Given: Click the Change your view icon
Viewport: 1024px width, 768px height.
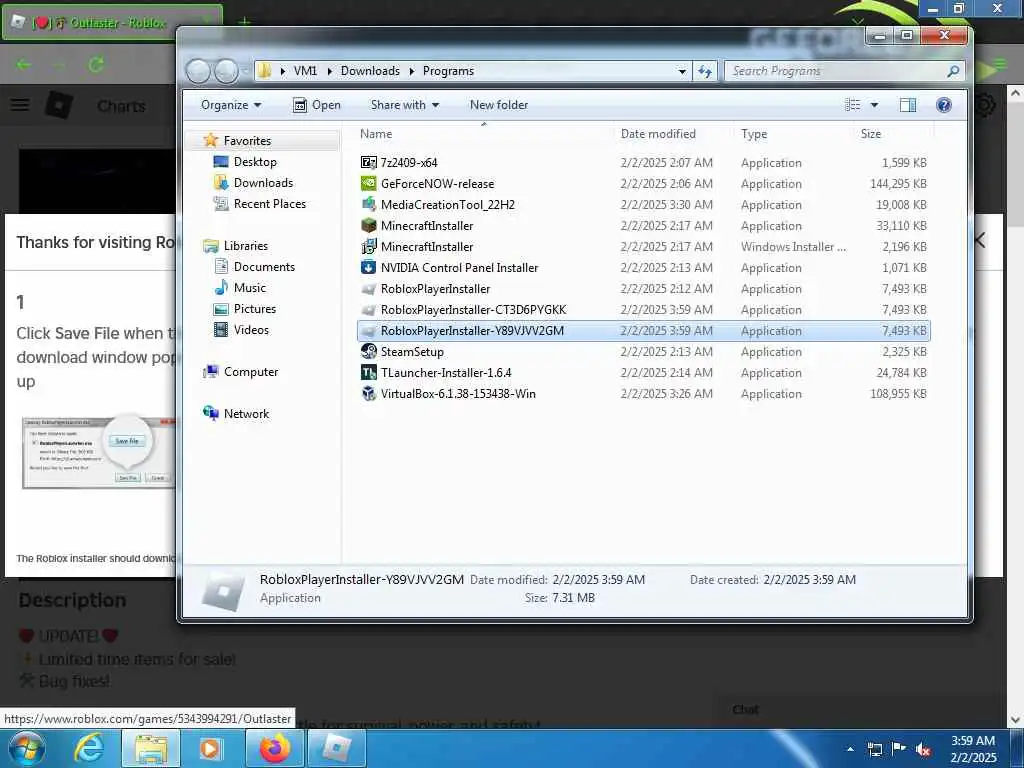Looking at the screenshot, I should tap(852, 105).
